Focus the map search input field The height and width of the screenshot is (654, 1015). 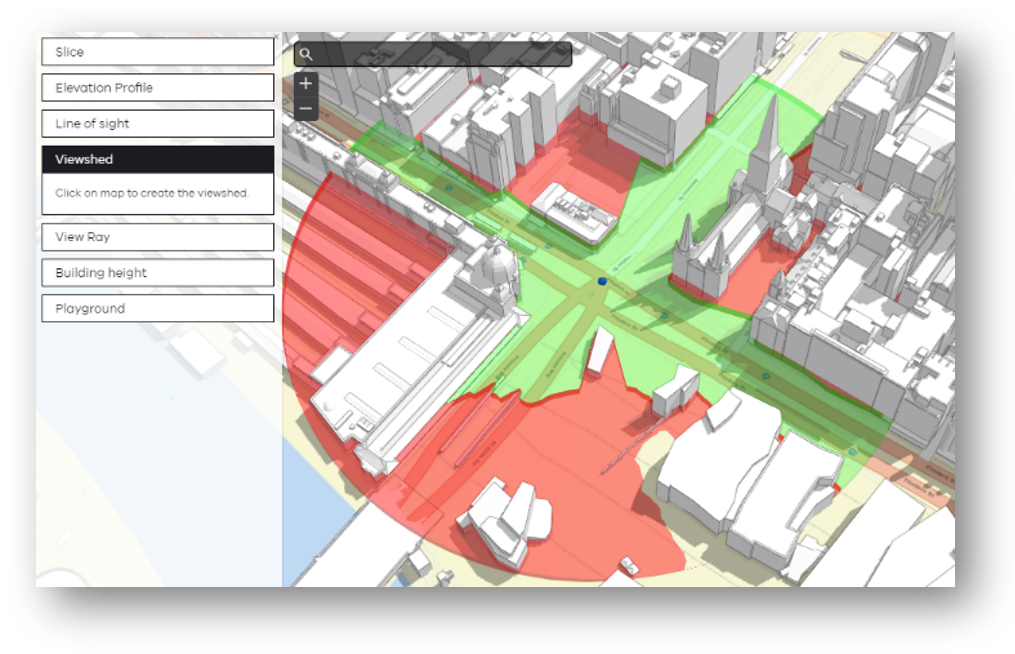432,54
